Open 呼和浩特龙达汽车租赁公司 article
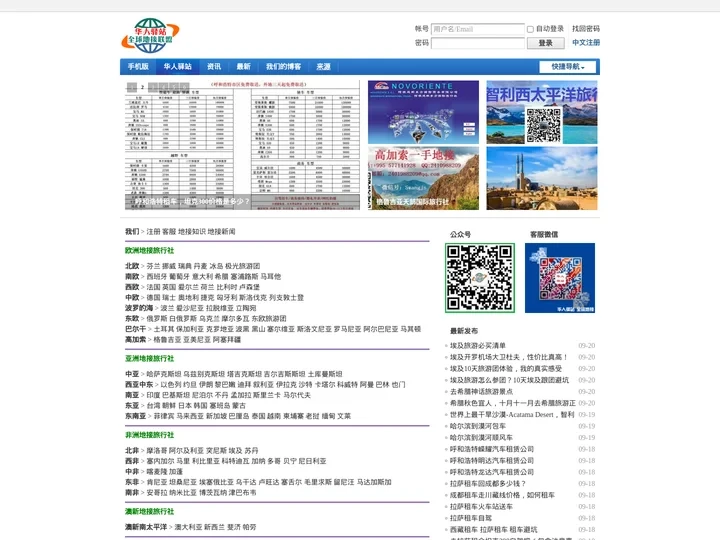Image resolution: width=720 pixels, height=540 pixels. [492, 472]
